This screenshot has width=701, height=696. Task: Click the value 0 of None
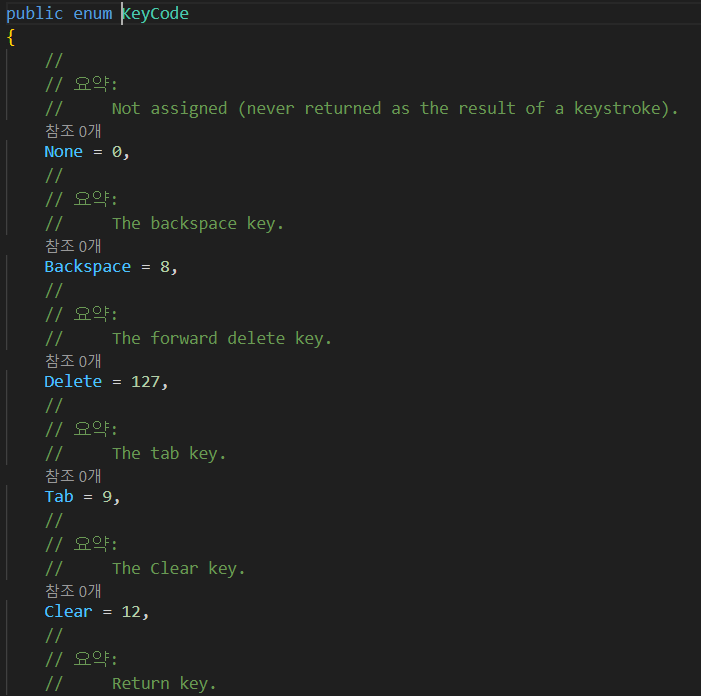[117, 152]
